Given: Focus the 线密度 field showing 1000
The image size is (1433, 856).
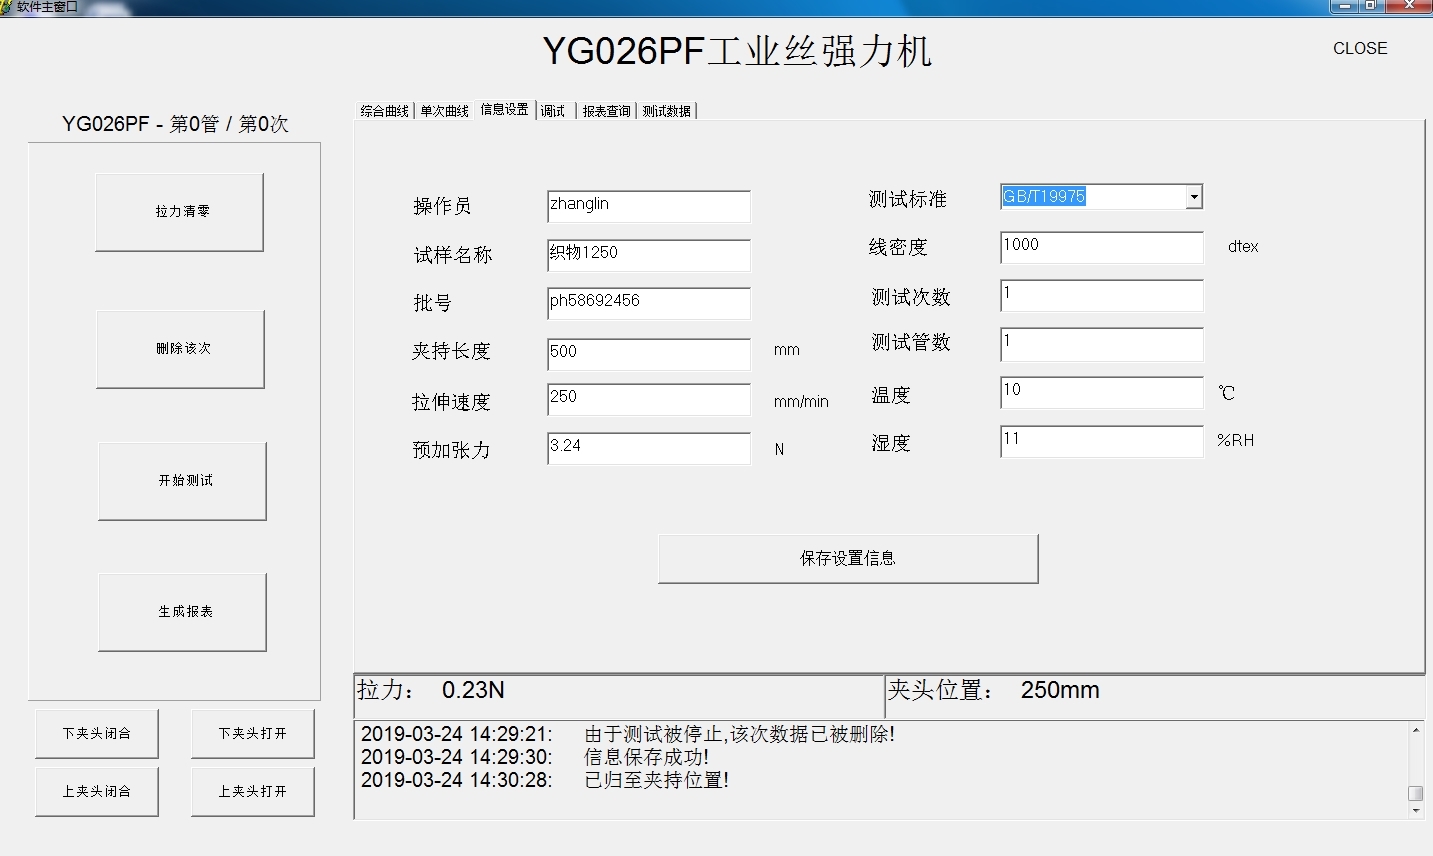Looking at the screenshot, I should [1102, 247].
